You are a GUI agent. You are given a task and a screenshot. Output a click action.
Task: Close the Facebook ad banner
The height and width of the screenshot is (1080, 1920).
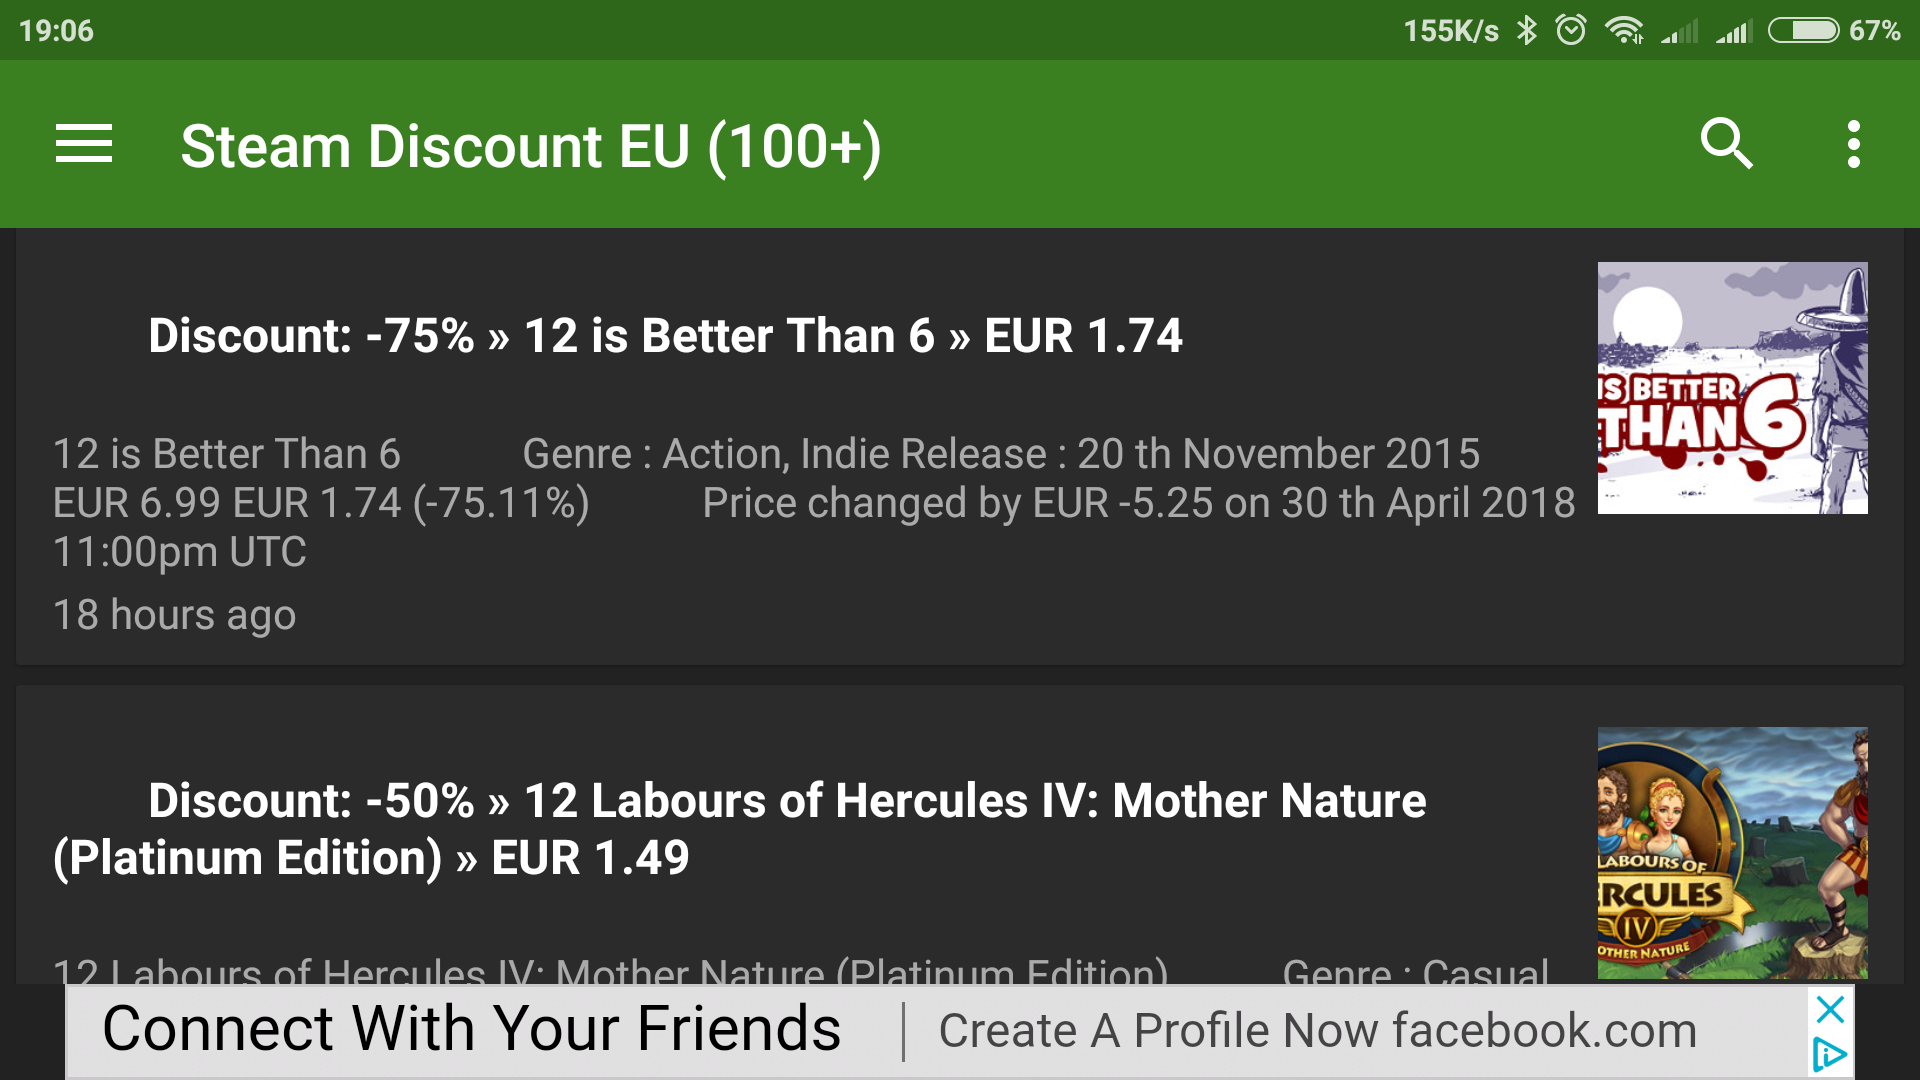[1830, 1010]
